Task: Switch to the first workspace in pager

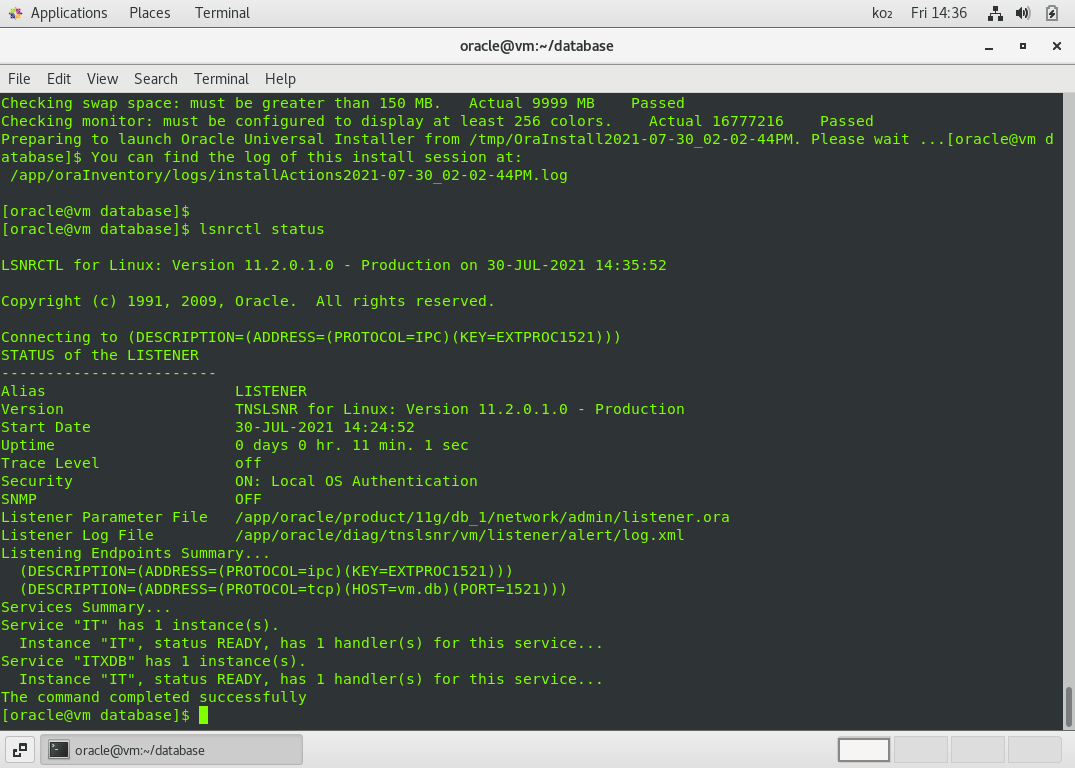Action: [864, 749]
